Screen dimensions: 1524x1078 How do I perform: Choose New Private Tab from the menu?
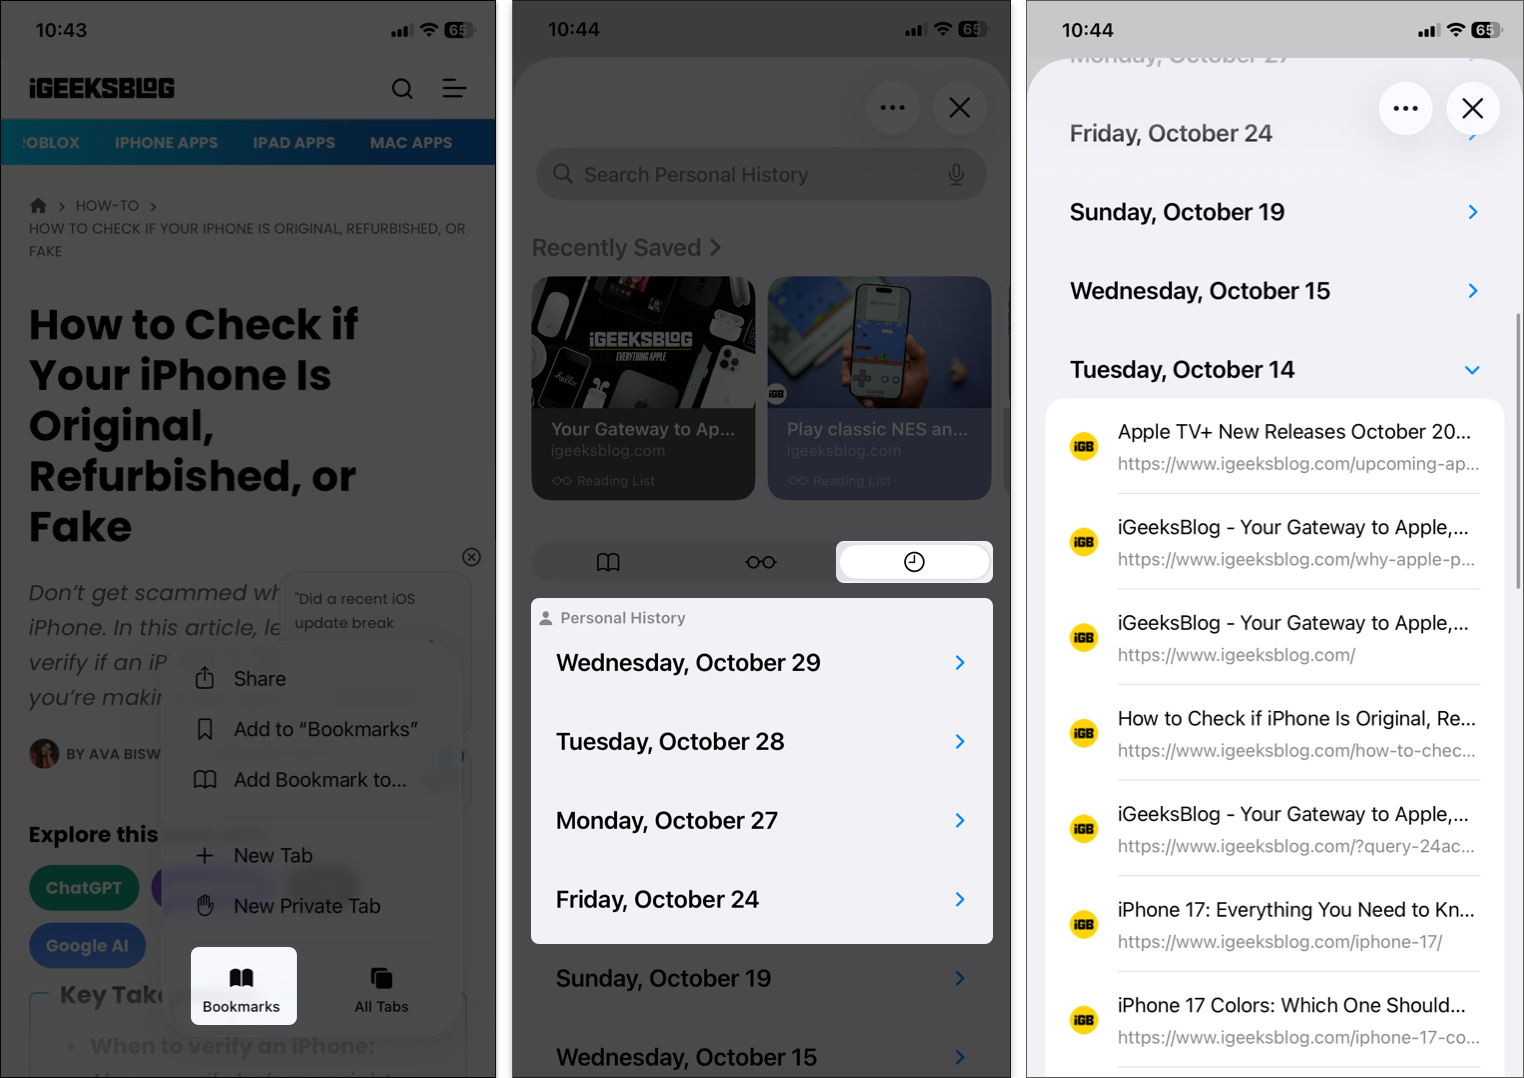click(x=306, y=906)
